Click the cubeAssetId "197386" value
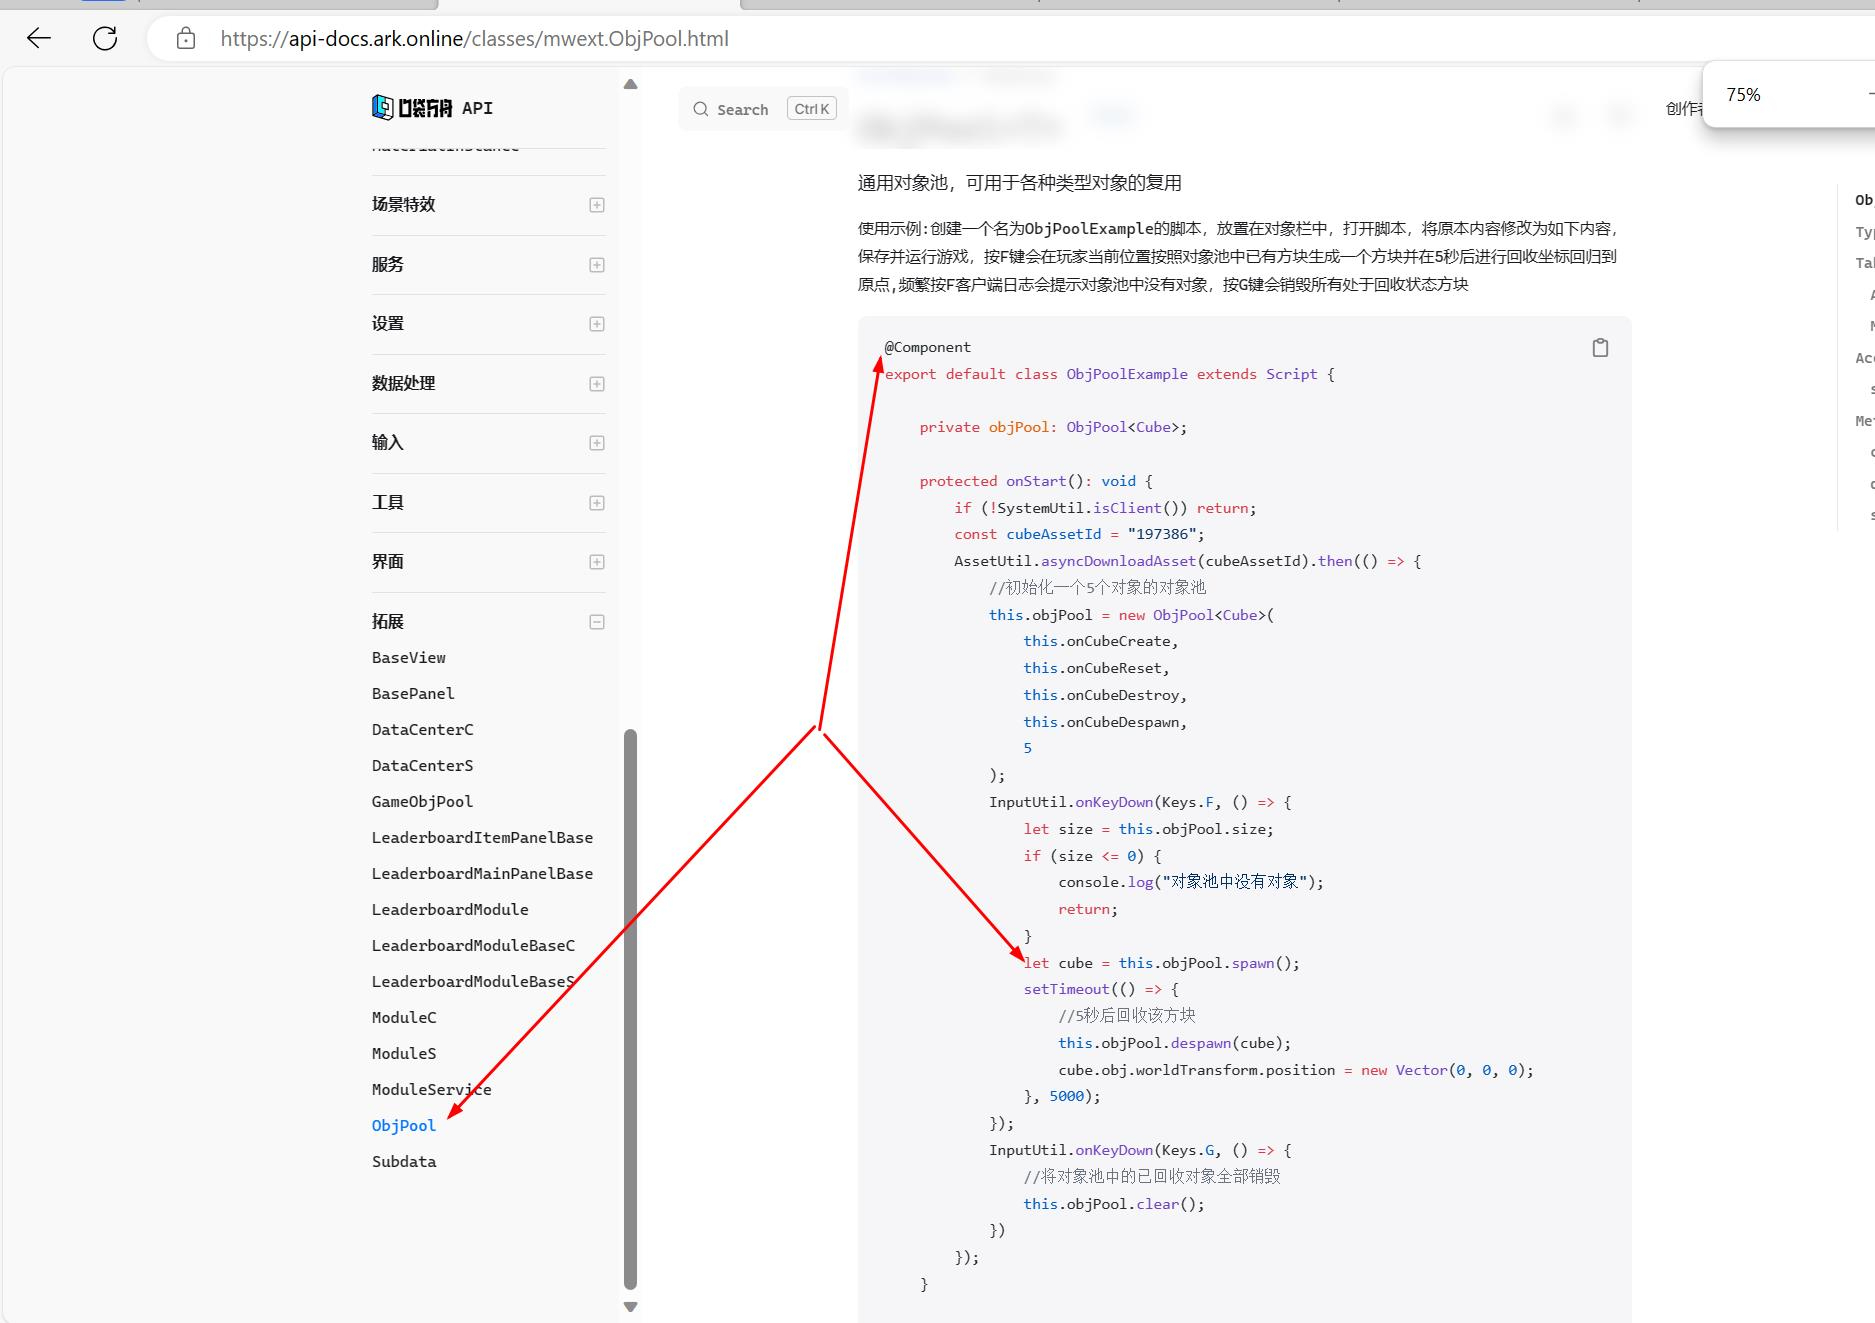The width and height of the screenshot is (1875, 1323). 1162,534
